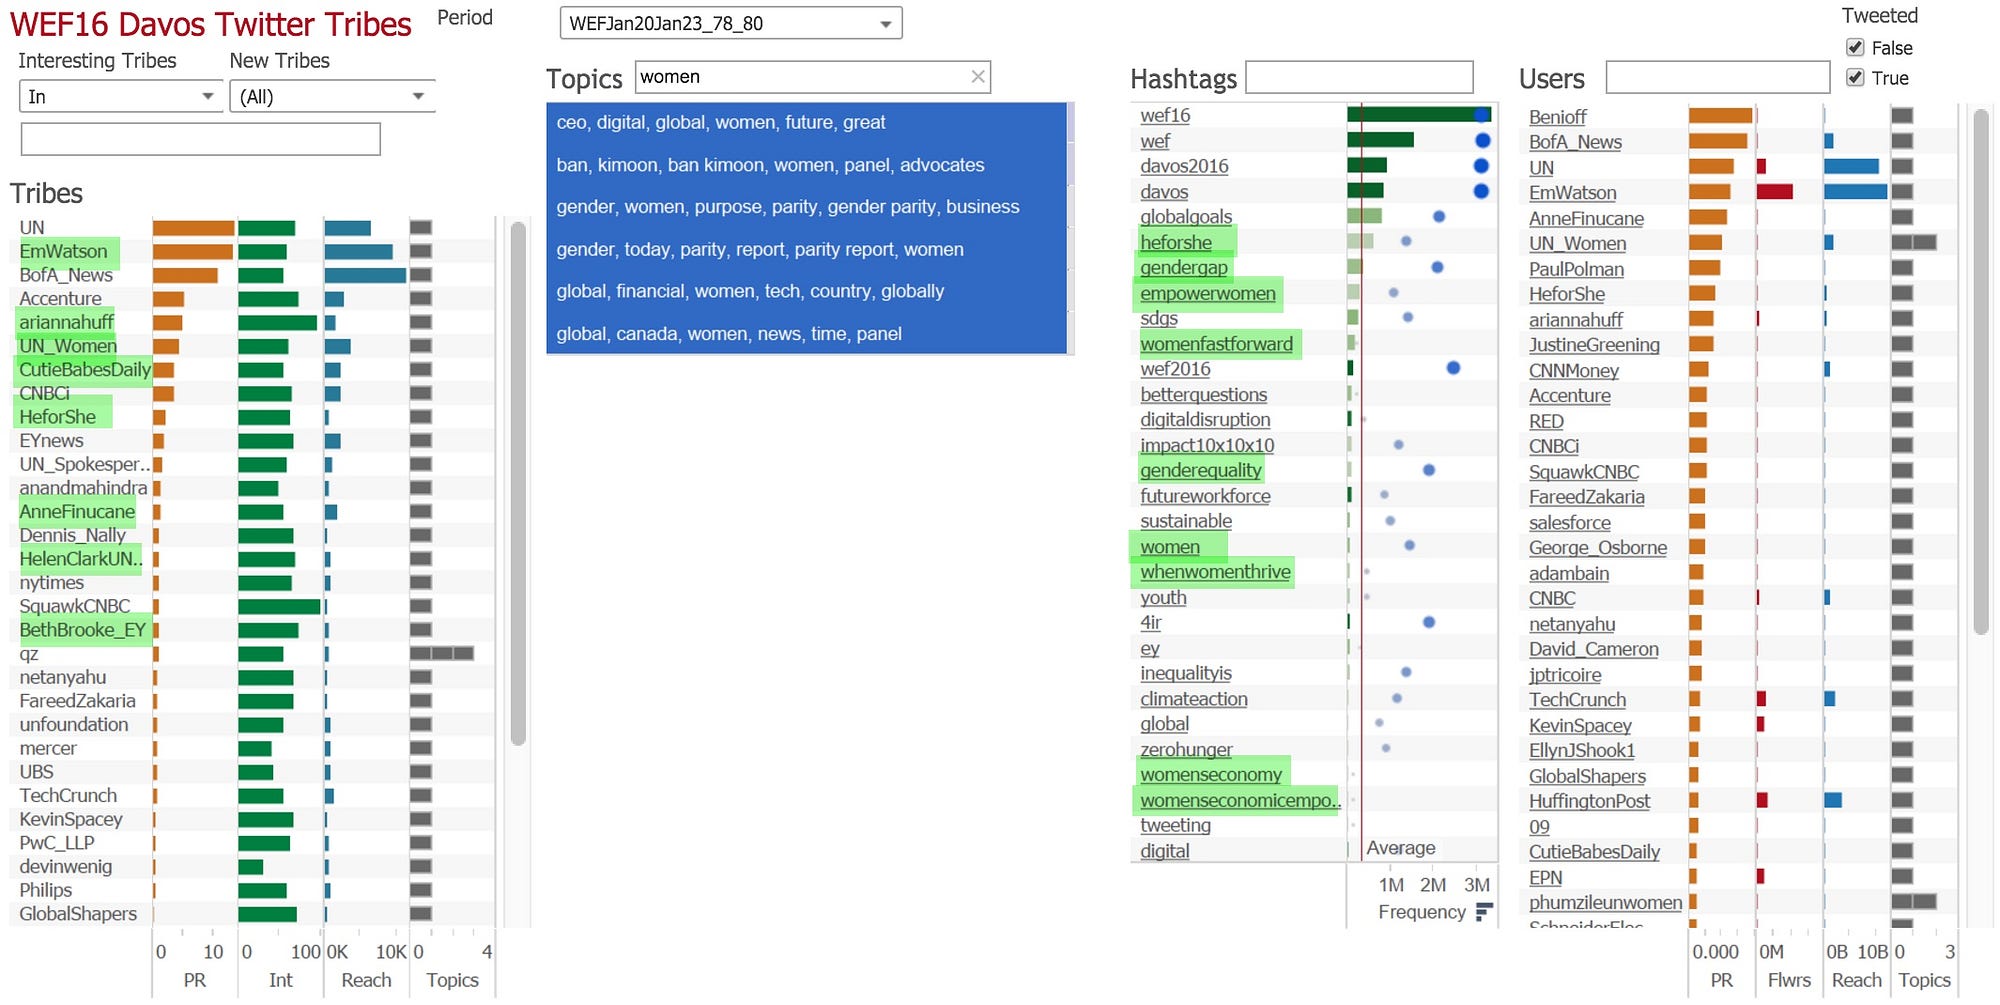Focus the Hashtags search field

pyautogui.click(x=1359, y=77)
